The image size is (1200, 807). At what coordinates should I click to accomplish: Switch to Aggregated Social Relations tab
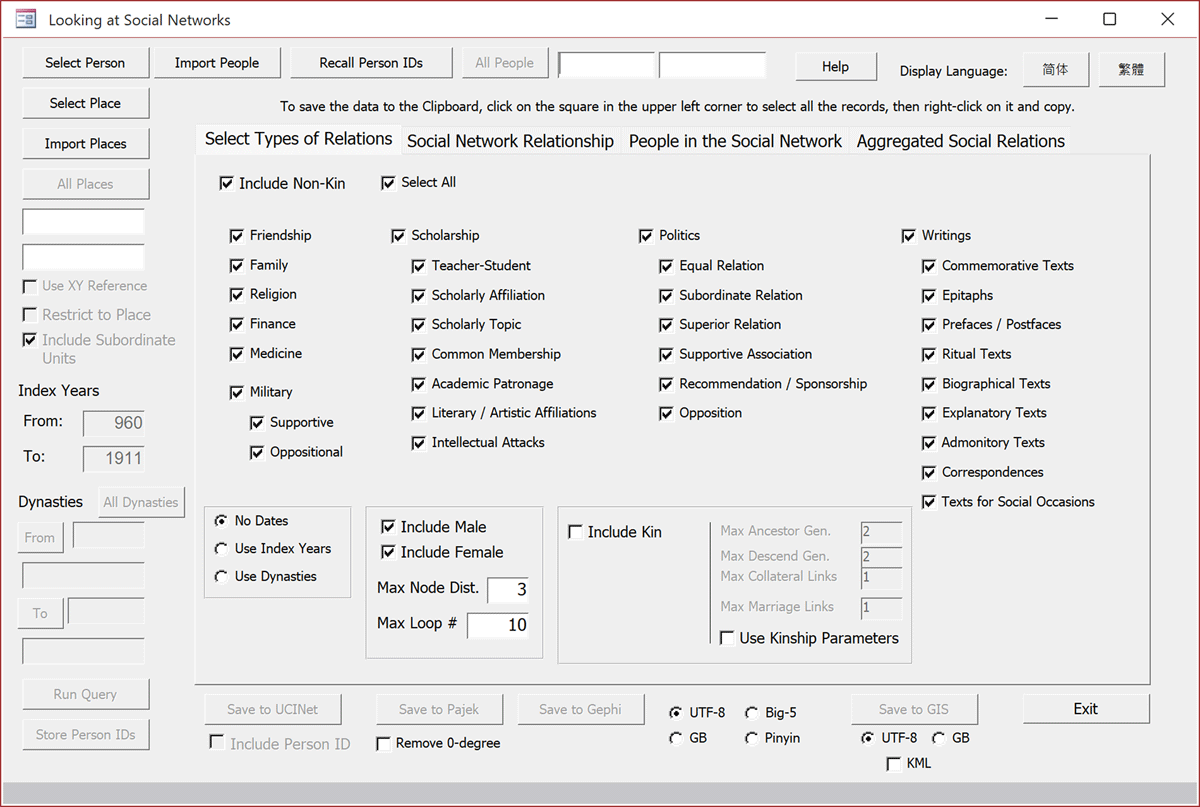tap(960, 141)
